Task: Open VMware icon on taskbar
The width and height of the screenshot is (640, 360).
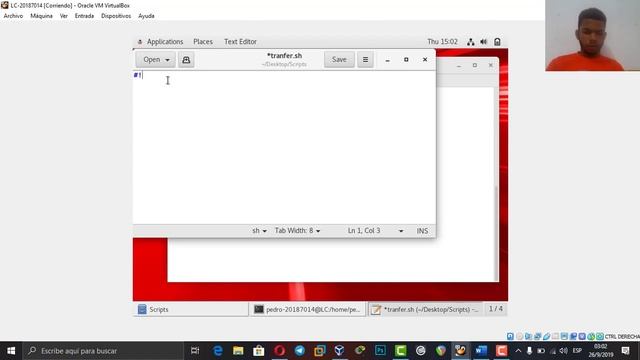Action: coord(320,351)
